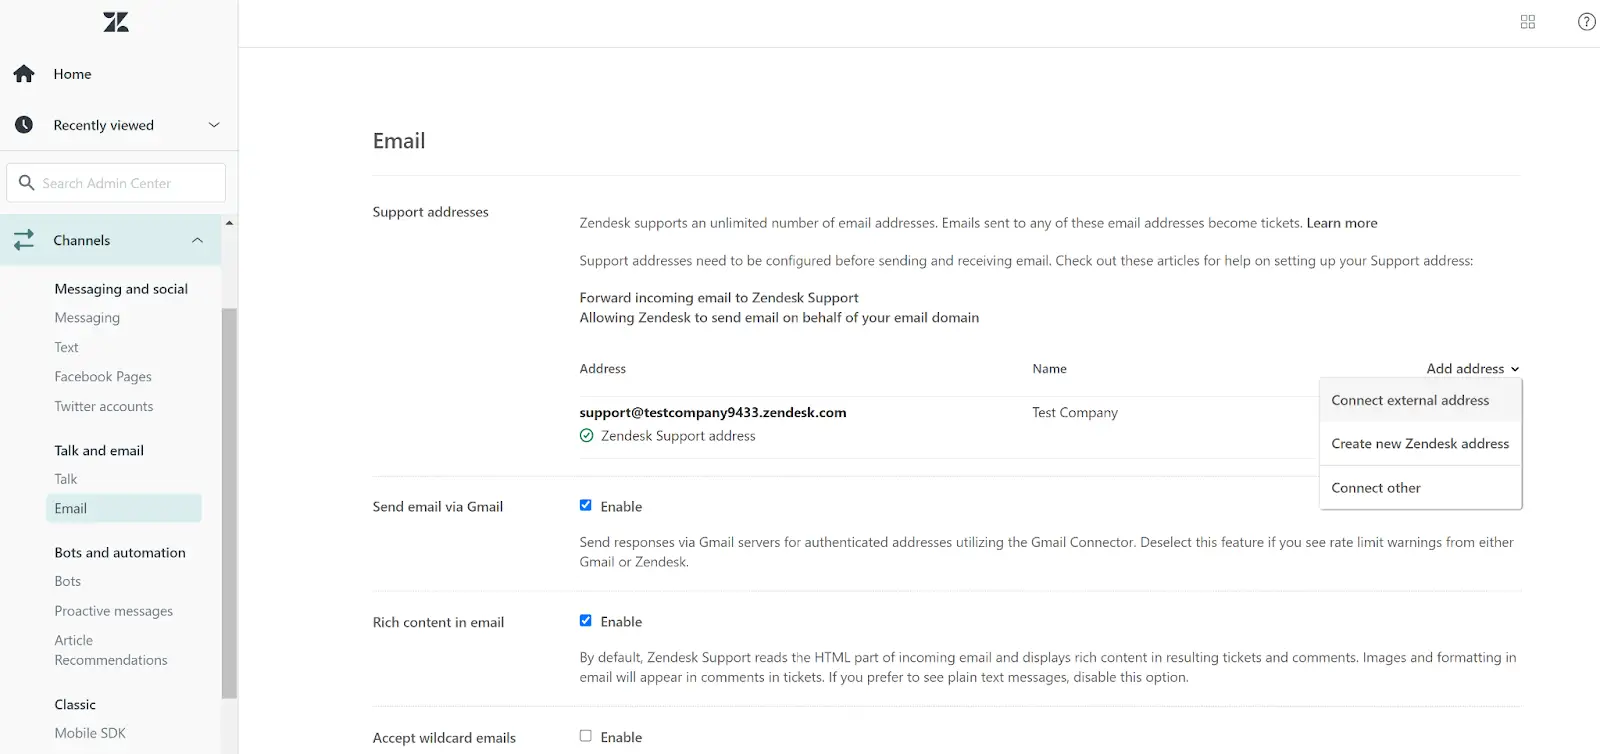Click Forward incoming email to Zendesk Support
This screenshot has width=1600, height=754.
click(x=718, y=297)
